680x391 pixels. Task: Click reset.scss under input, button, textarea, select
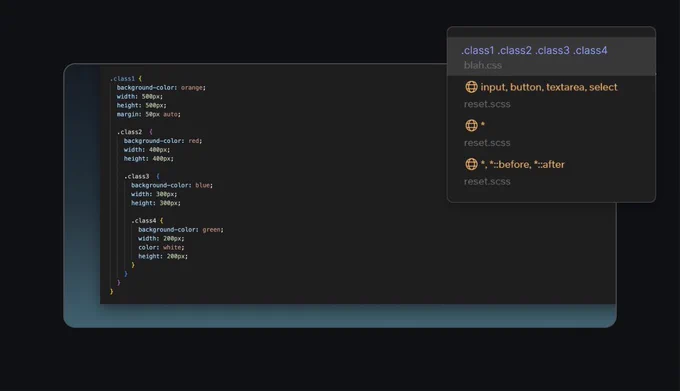coord(487,104)
